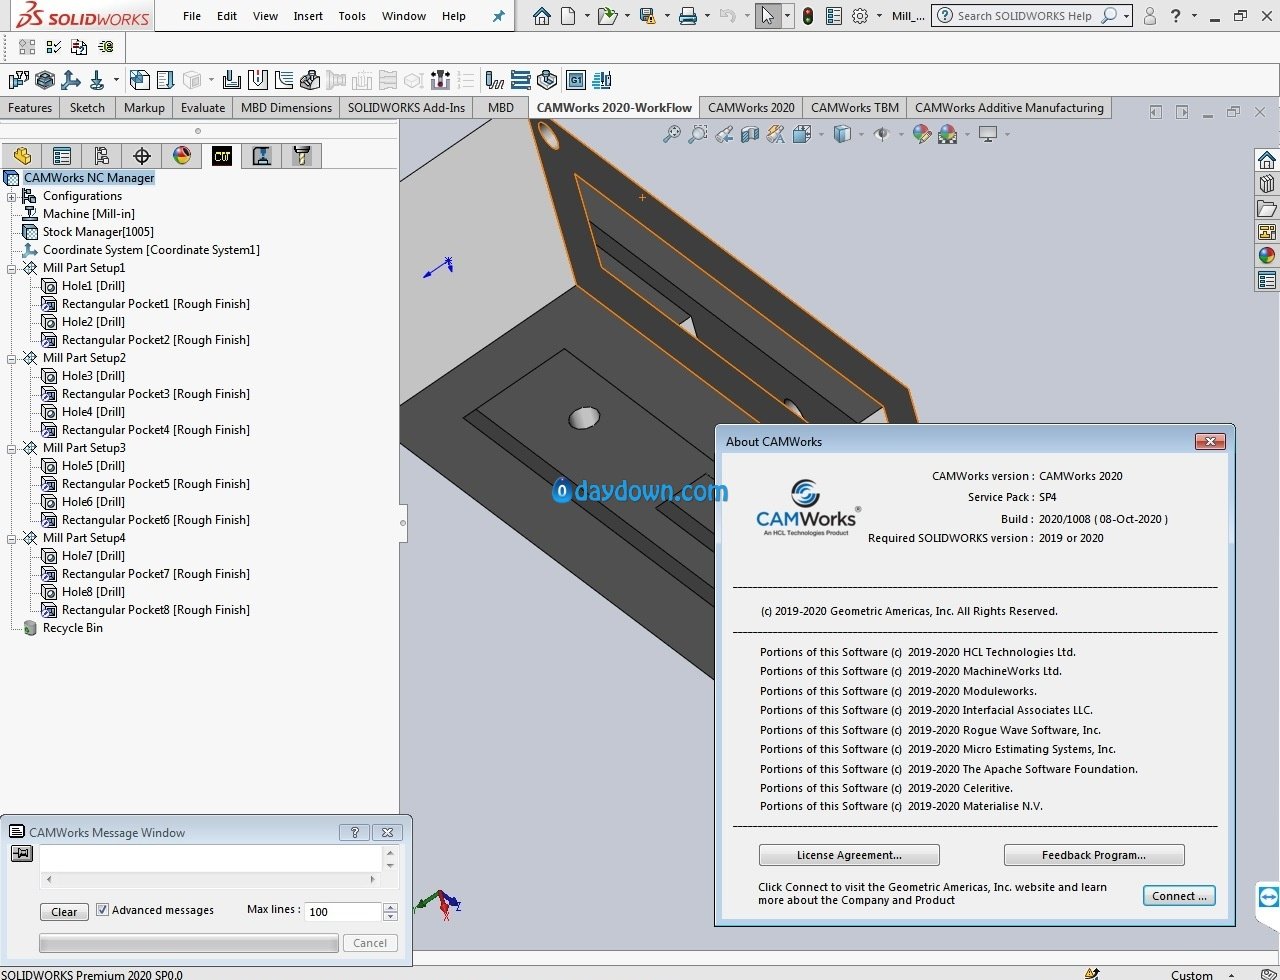This screenshot has height=980, width=1280.
Task: Switch to the Evaluate tab
Action: tap(203, 108)
